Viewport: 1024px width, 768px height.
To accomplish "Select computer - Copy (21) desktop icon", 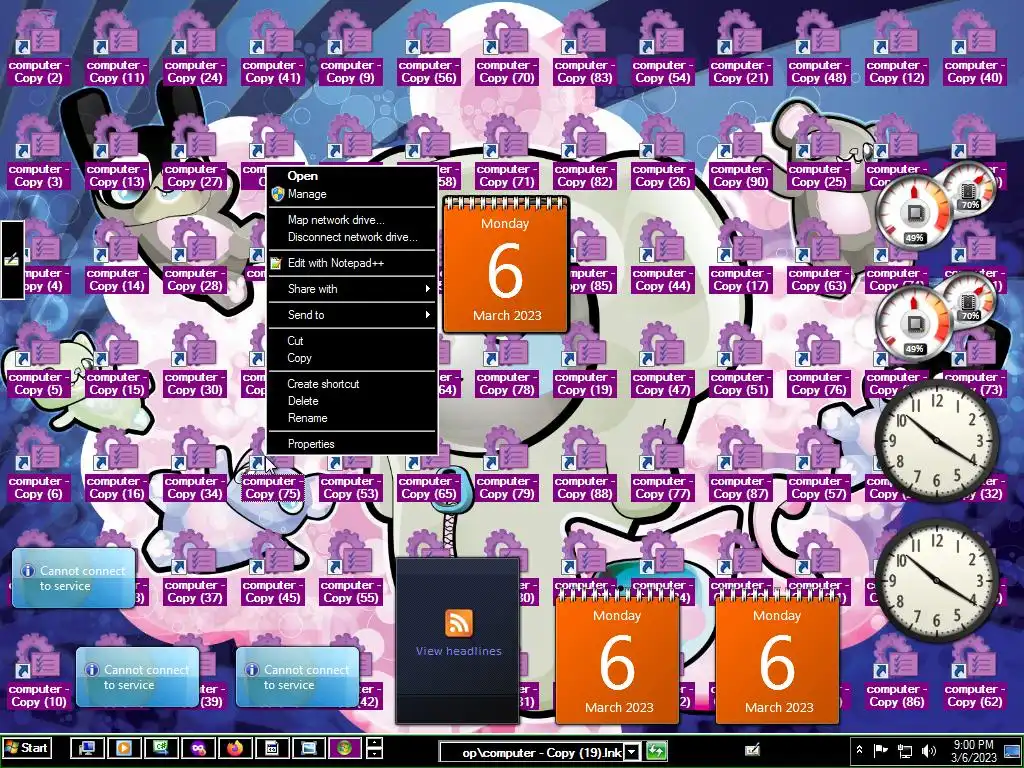I will point(740,49).
